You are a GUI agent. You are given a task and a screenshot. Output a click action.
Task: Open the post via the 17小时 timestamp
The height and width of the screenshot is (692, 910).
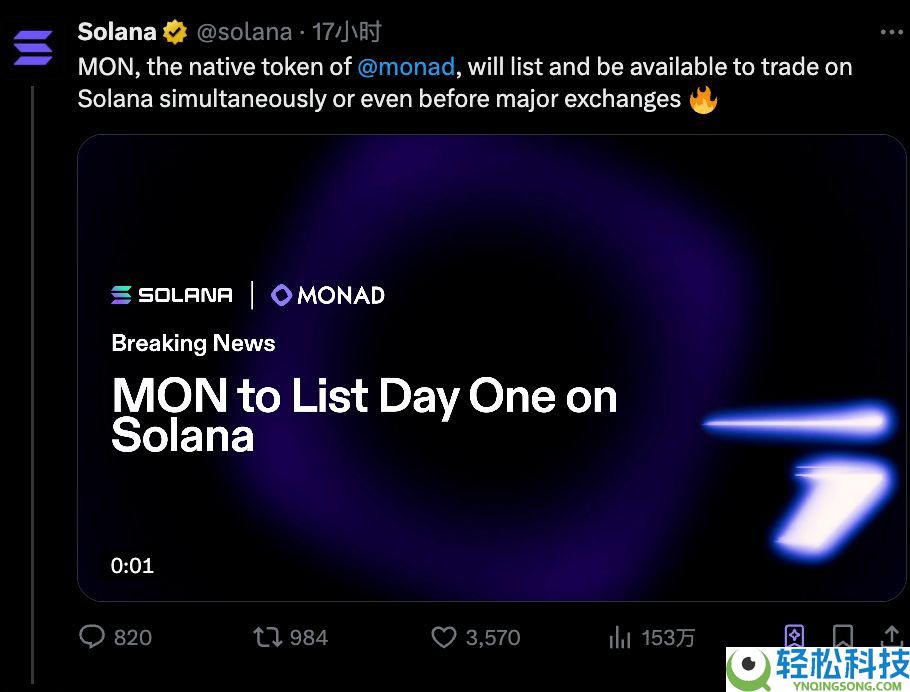345,31
